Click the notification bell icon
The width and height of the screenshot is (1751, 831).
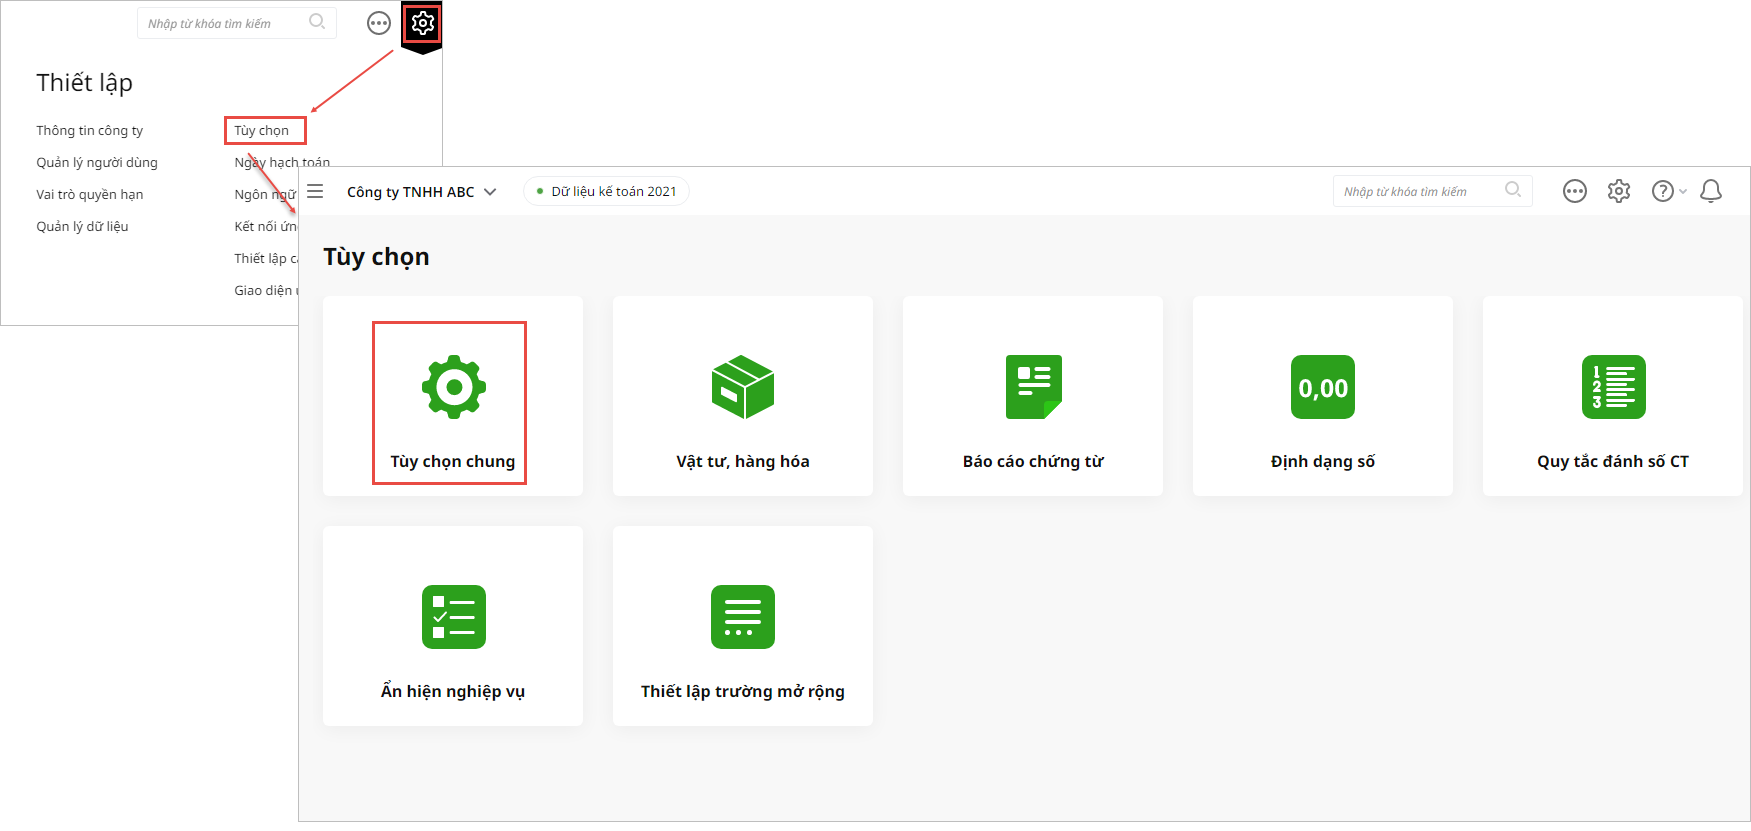click(x=1710, y=191)
